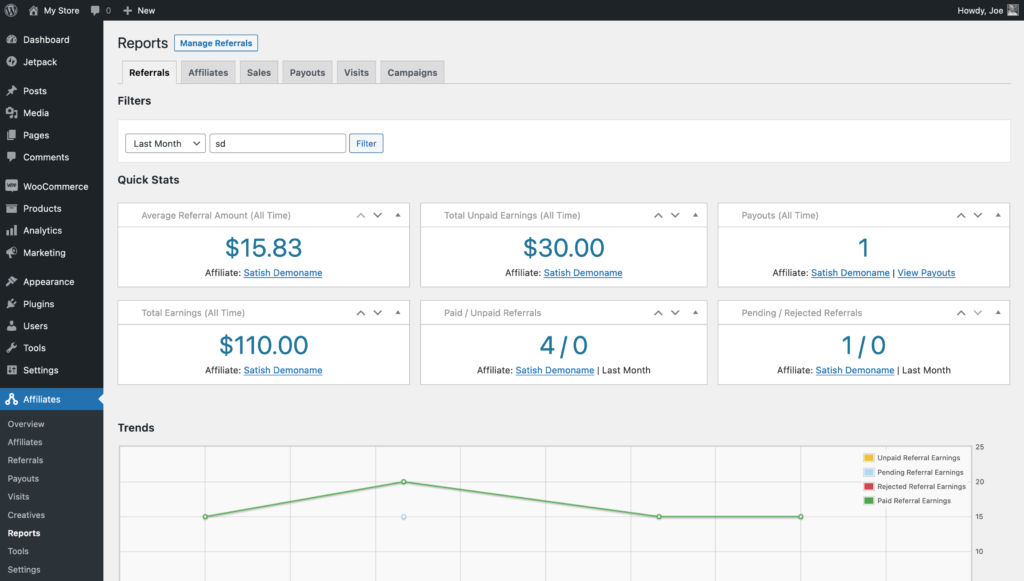
Task: Click the Jetpack icon in sidebar
Action: (x=11, y=62)
